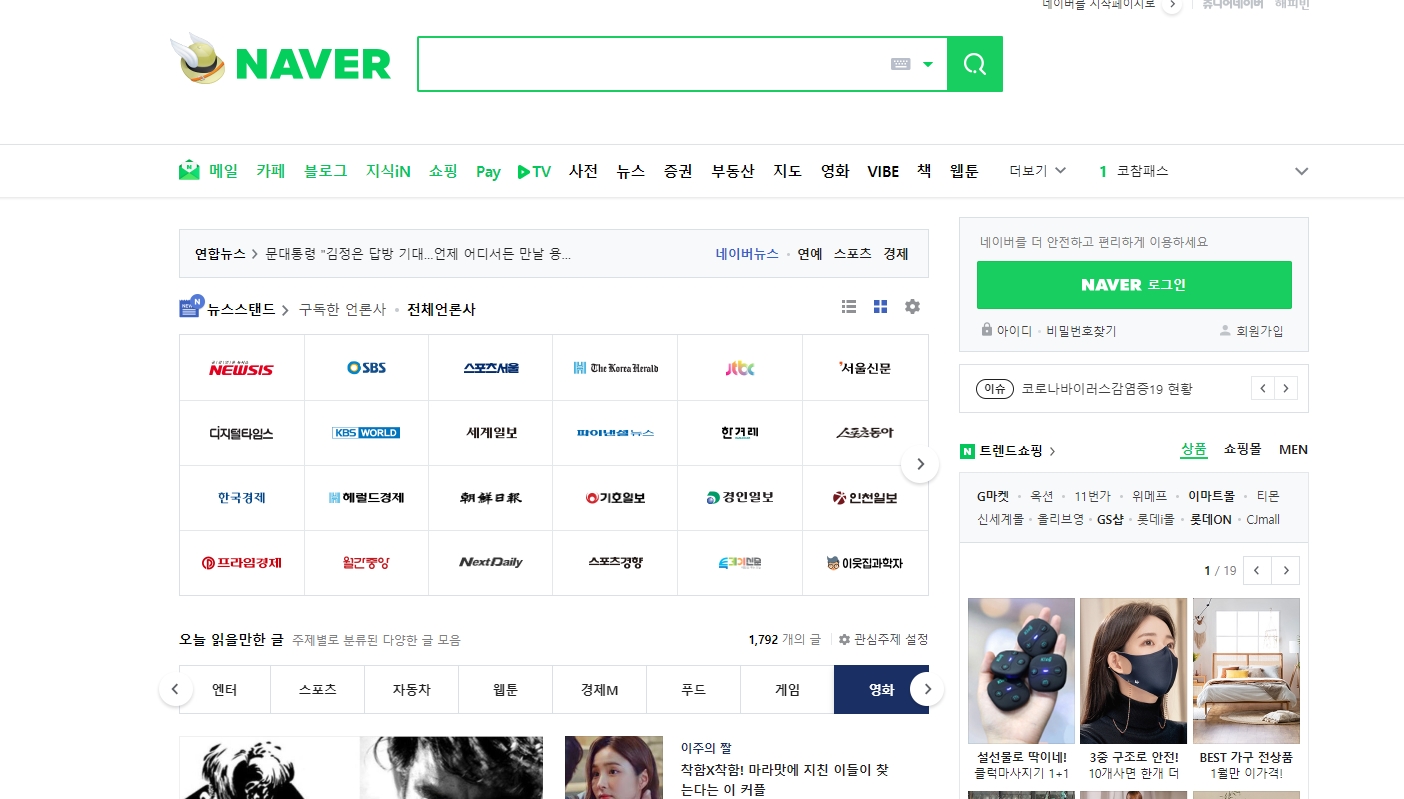Switch newsstand to grid view
1404x799 pixels.
(881, 307)
